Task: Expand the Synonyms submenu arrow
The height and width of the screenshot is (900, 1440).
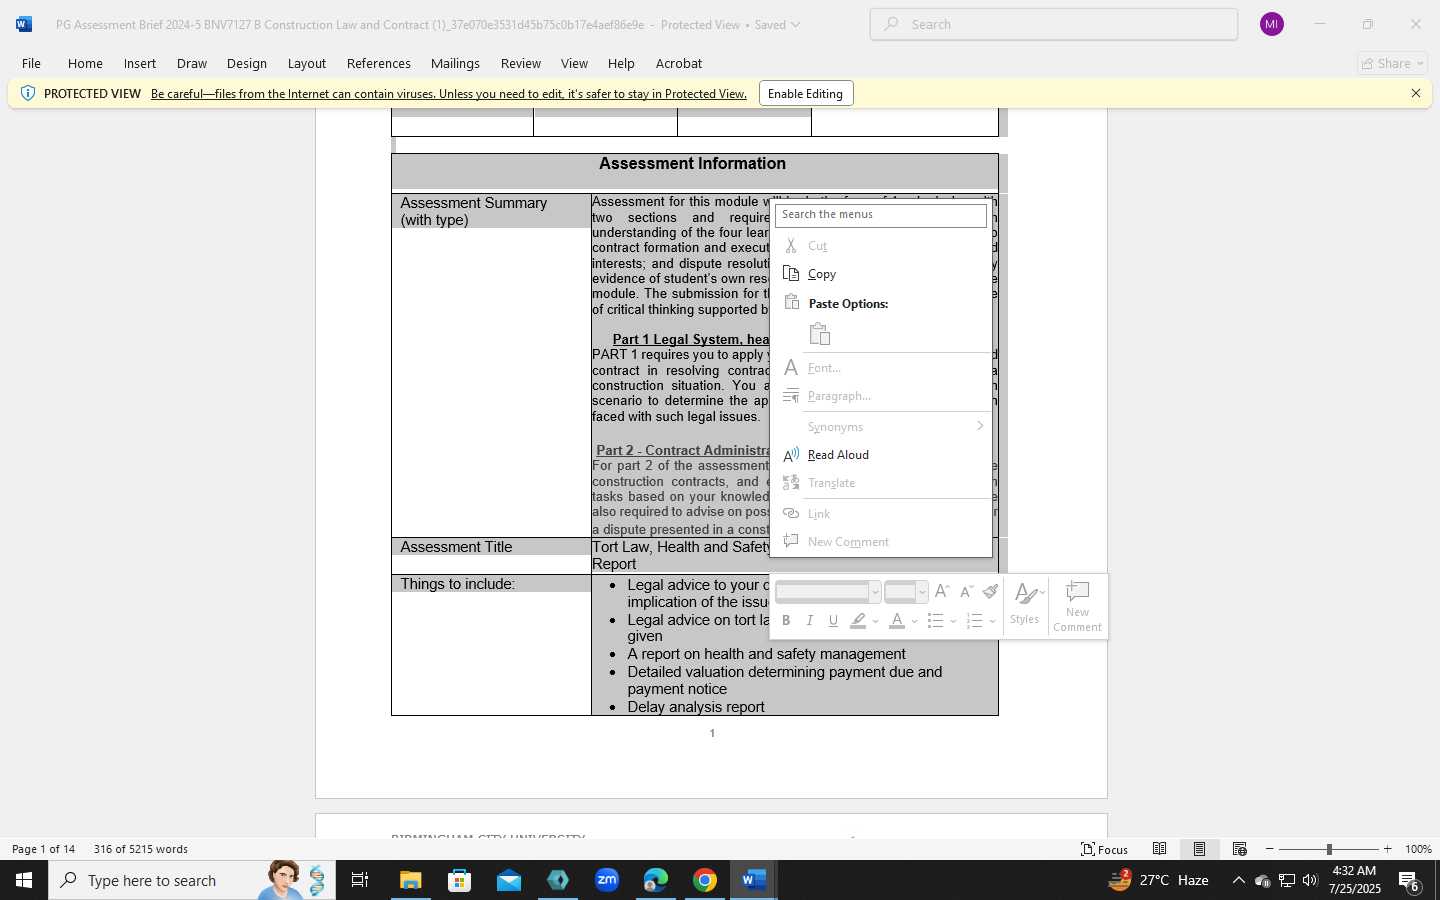Action: (980, 426)
